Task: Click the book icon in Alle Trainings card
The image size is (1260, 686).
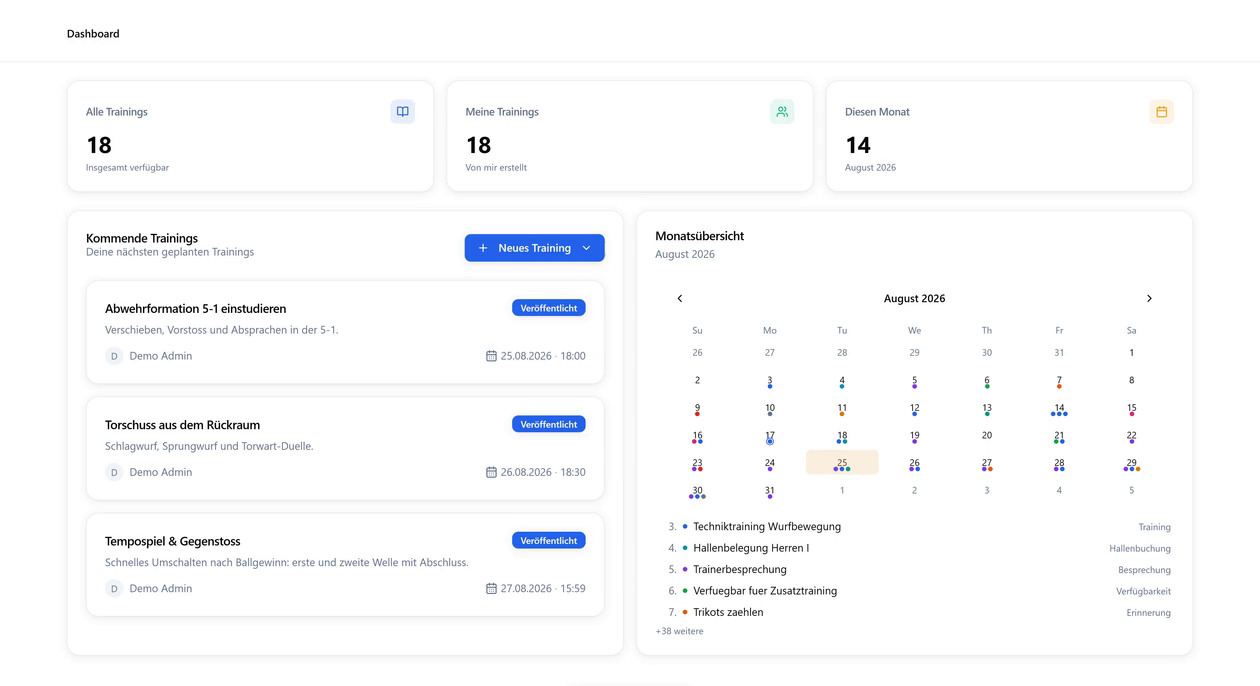Action: [x=403, y=112]
